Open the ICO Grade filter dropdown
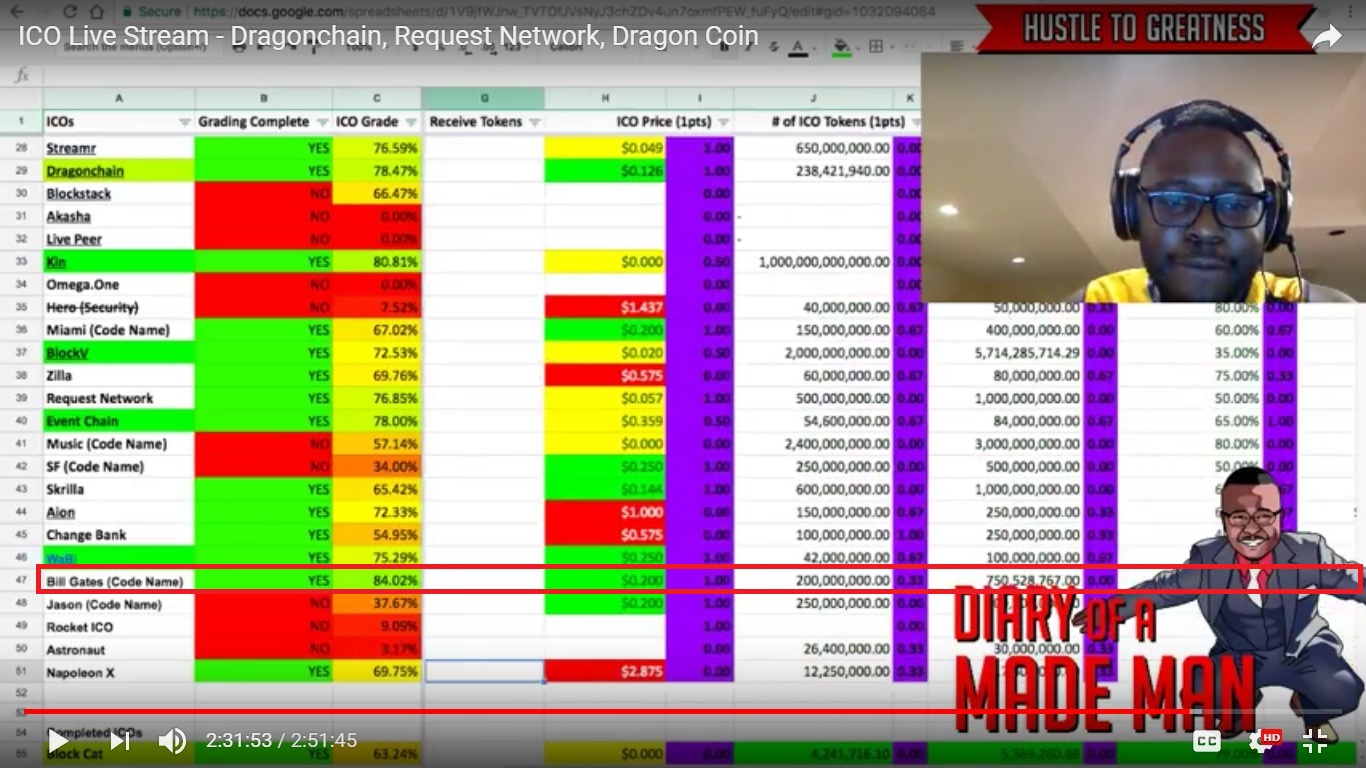 click(410, 122)
